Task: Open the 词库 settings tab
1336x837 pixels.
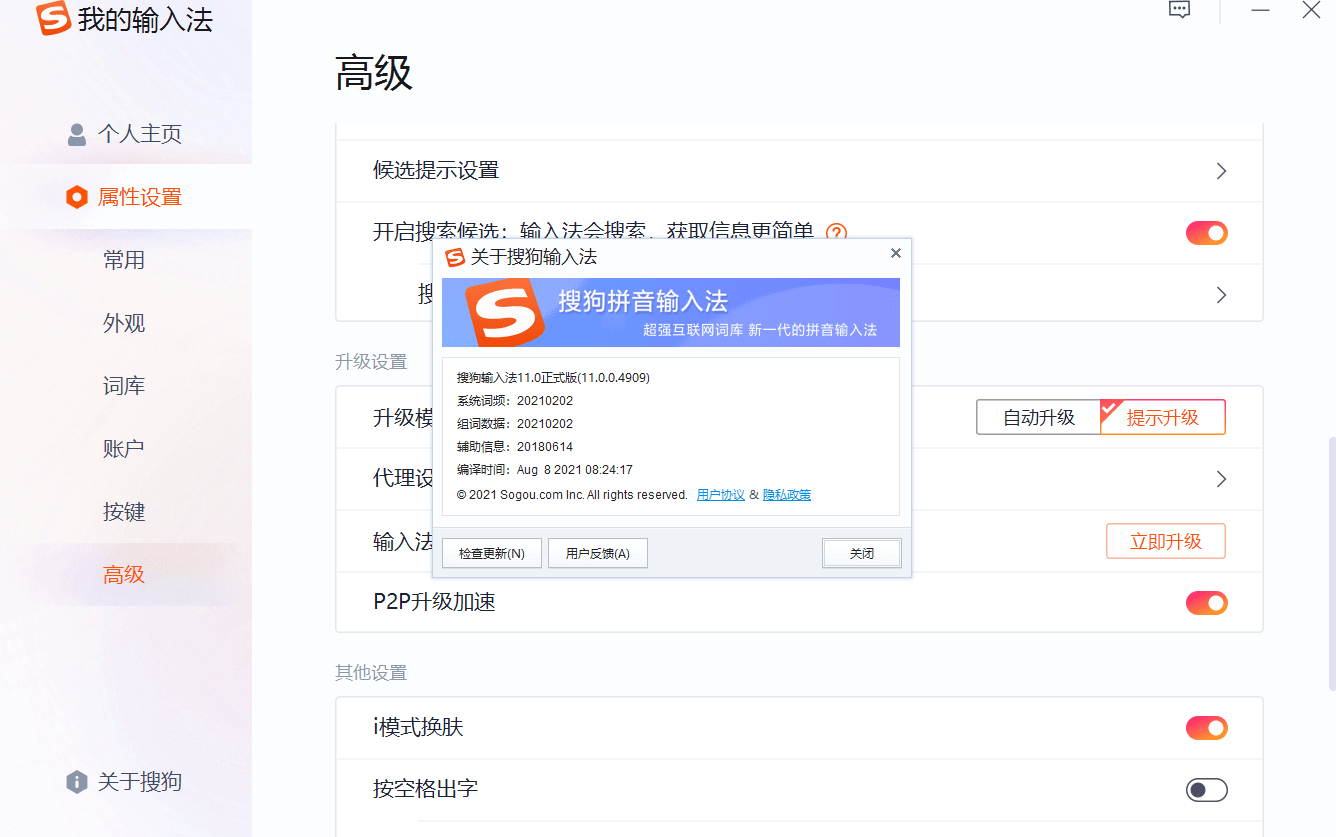Action: [x=124, y=386]
